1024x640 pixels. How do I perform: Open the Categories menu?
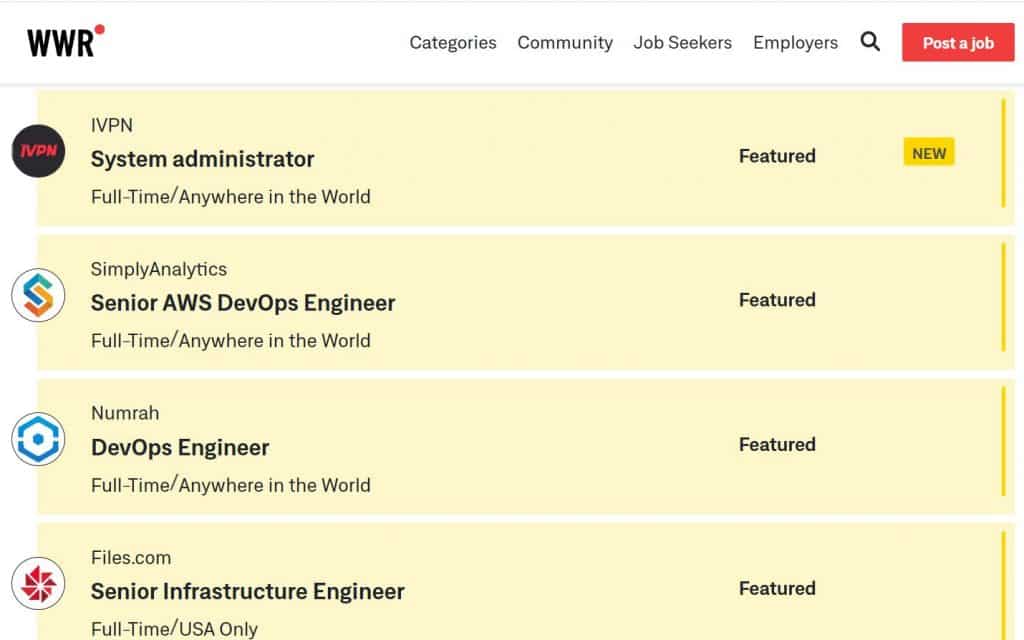(453, 42)
